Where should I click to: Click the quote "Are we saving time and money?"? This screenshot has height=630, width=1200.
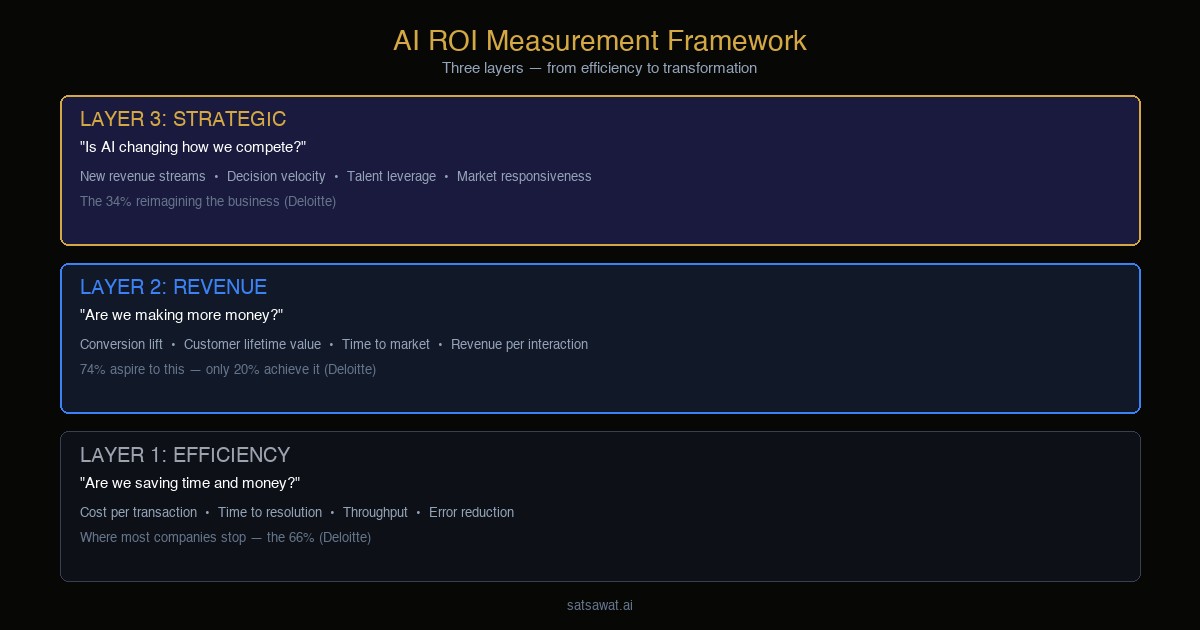pos(190,483)
